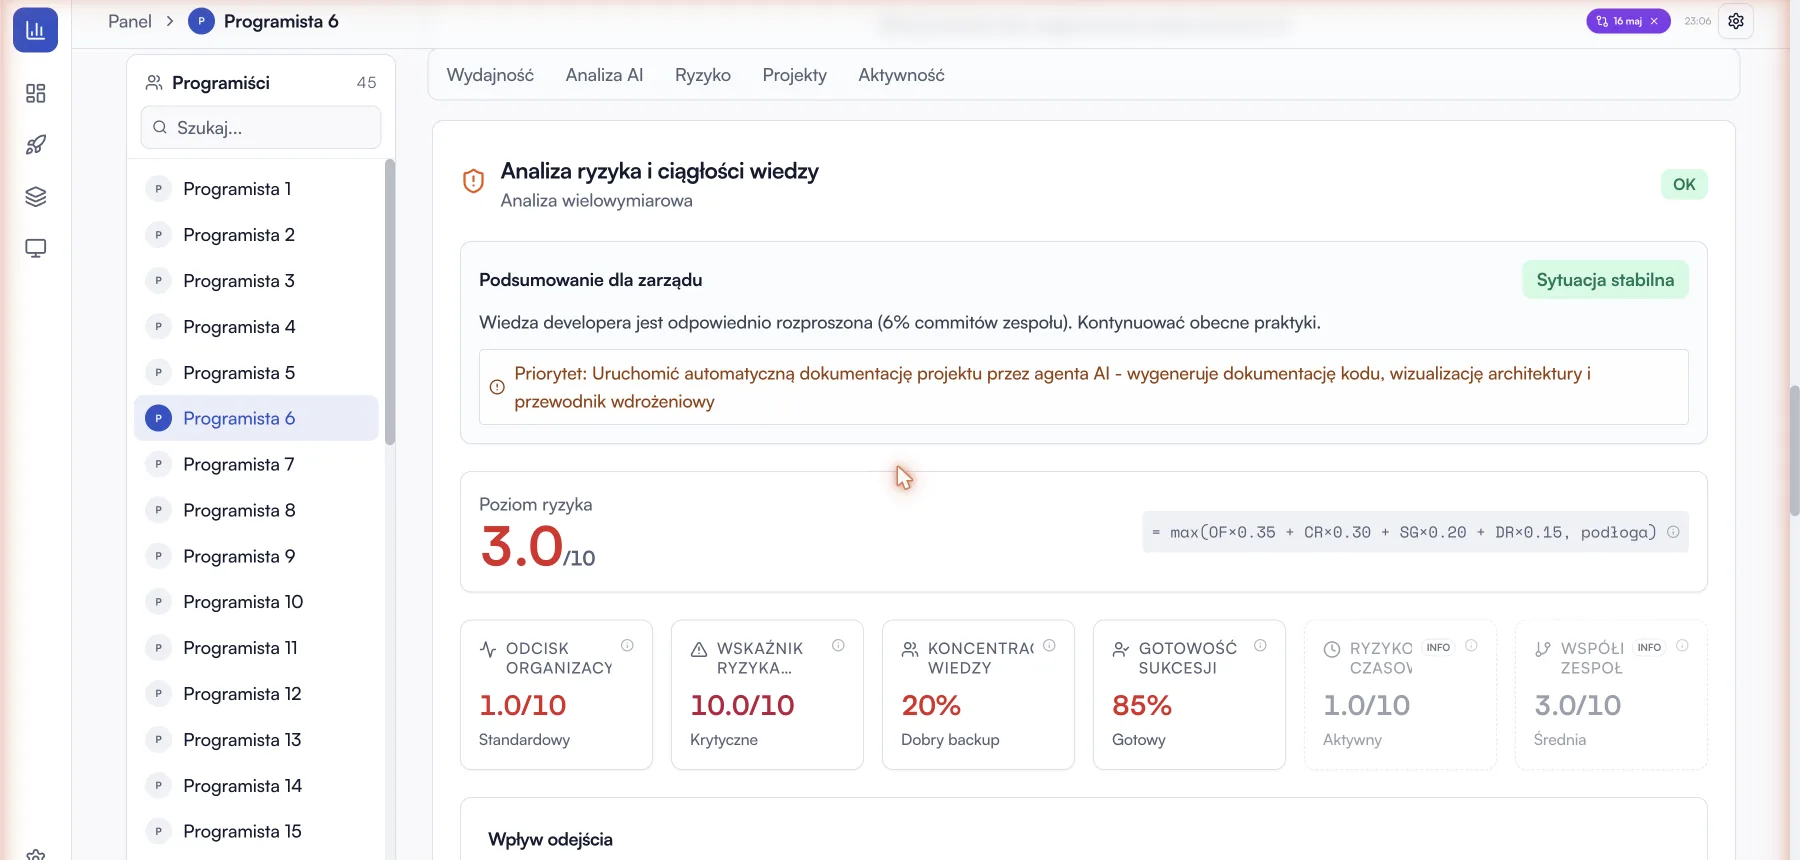Click the 85% Gotowy value
Image resolution: width=1800 pixels, height=860 pixels.
pyautogui.click(x=1142, y=706)
